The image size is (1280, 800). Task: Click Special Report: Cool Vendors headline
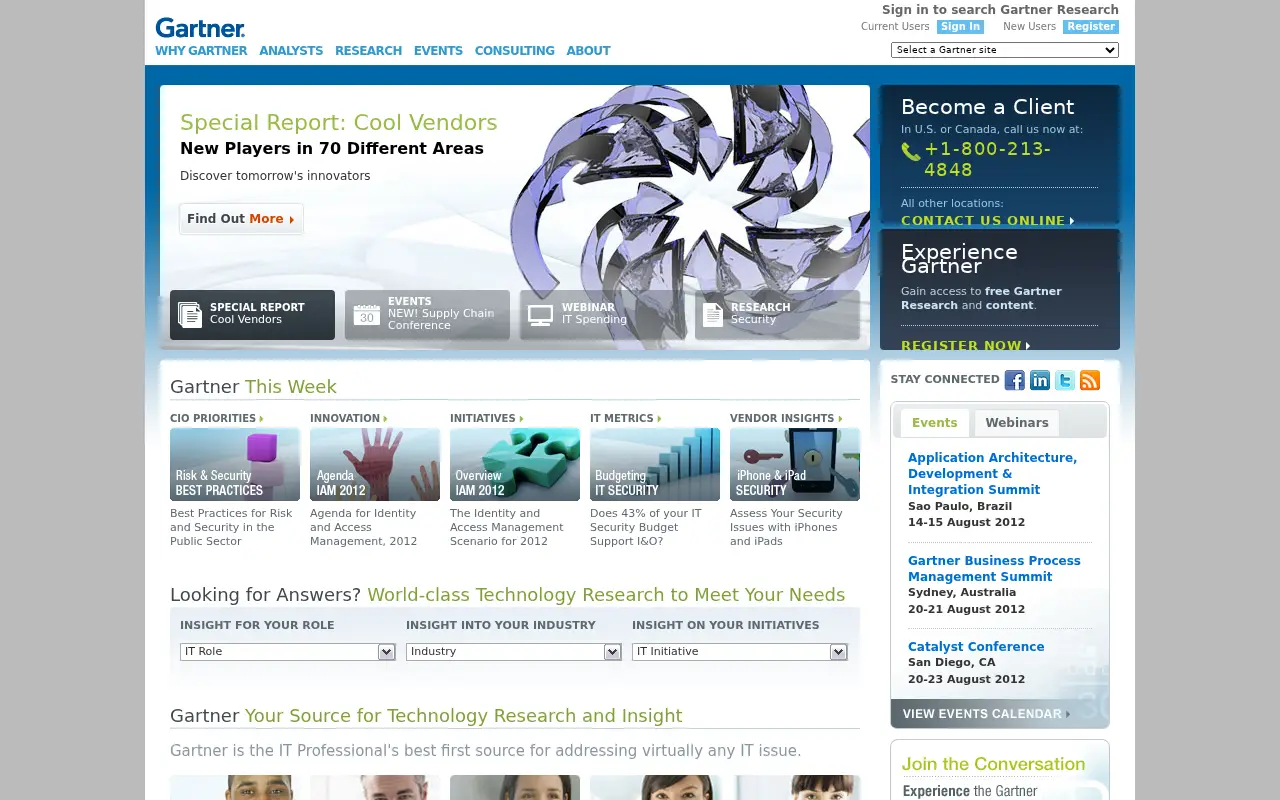tap(338, 123)
